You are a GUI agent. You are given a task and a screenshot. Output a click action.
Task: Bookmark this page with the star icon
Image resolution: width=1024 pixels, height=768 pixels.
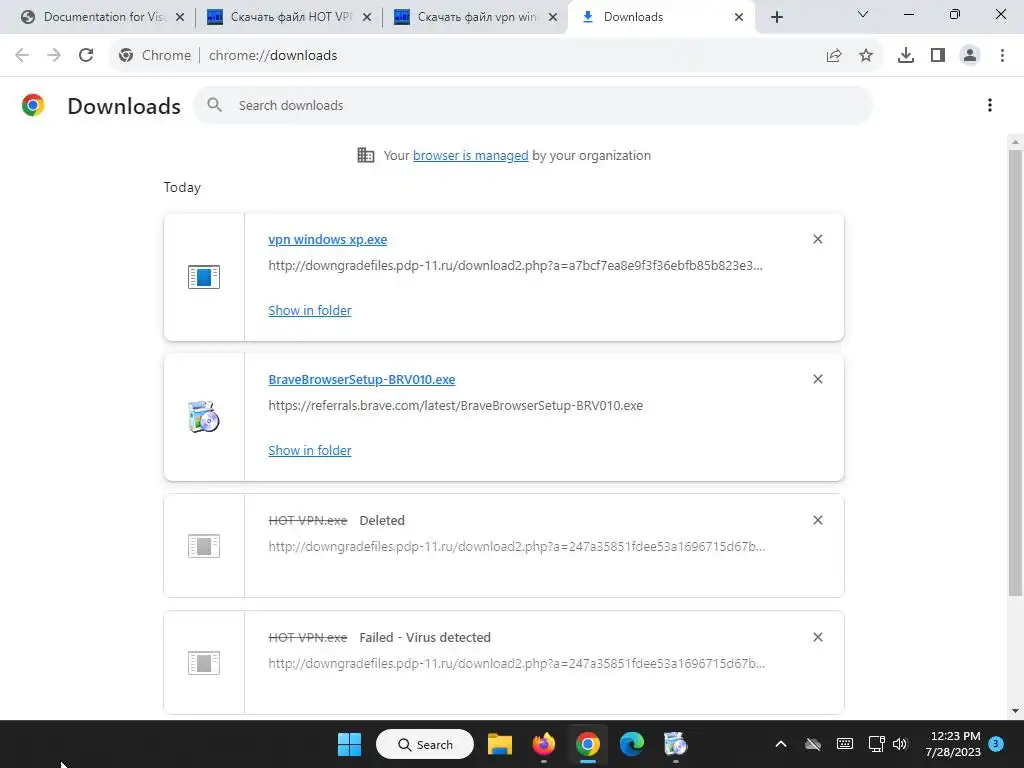pos(866,56)
